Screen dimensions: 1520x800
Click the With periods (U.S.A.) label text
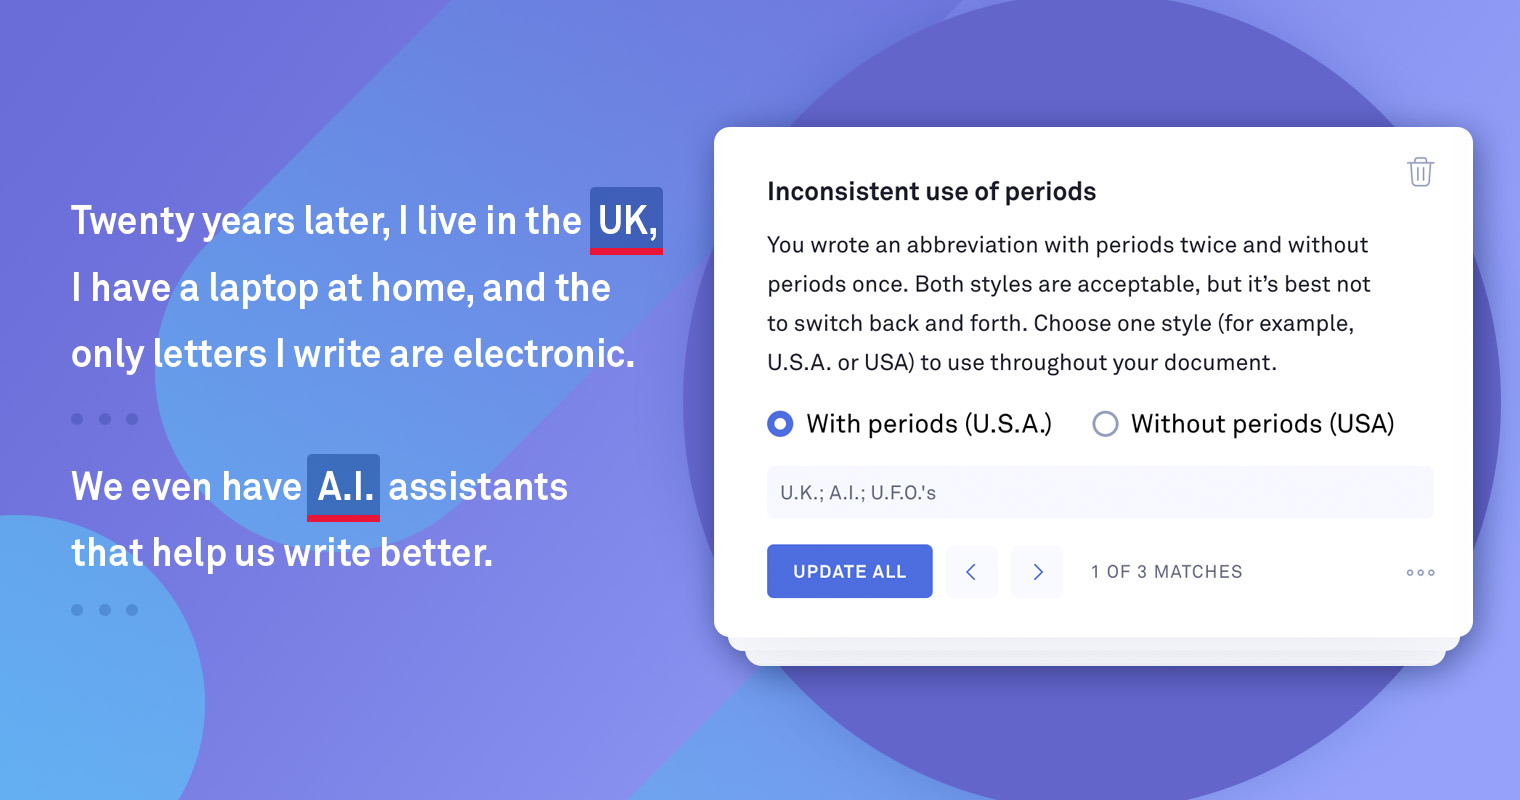pyautogui.click(x=929, y=424)
